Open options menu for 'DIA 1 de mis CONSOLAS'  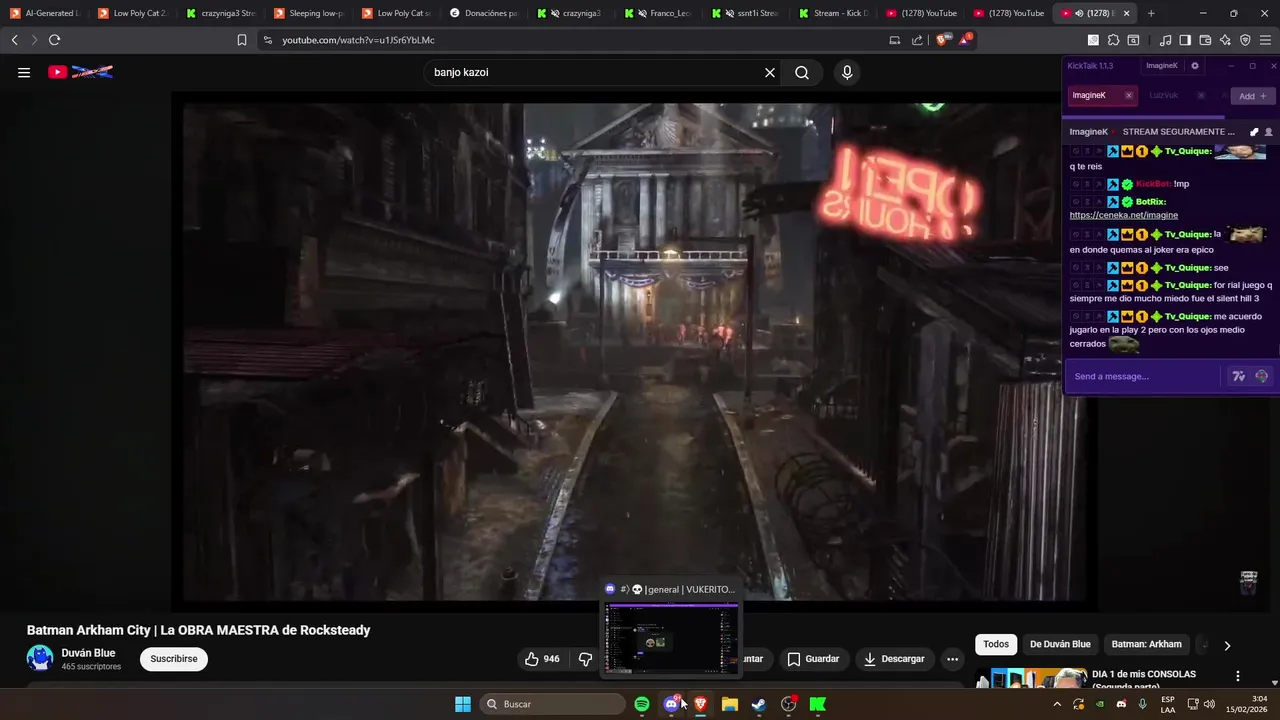[x=1238, y=677]
